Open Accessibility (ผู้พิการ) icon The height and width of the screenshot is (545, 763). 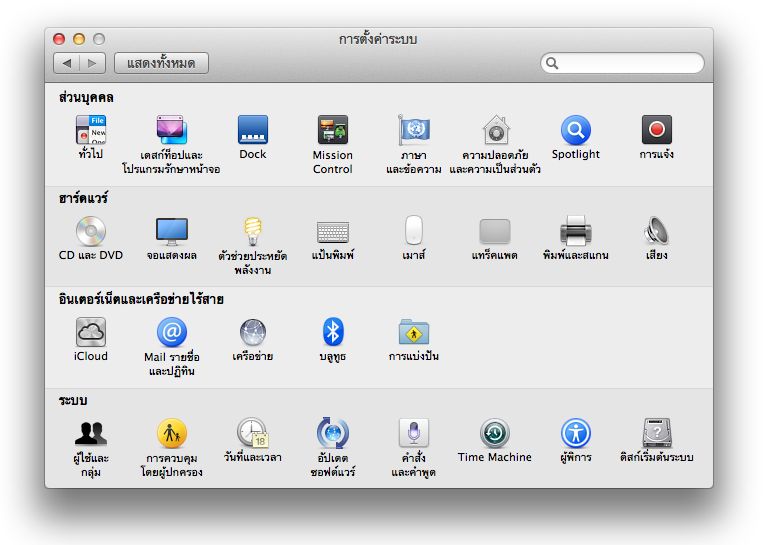click(576, 433)
